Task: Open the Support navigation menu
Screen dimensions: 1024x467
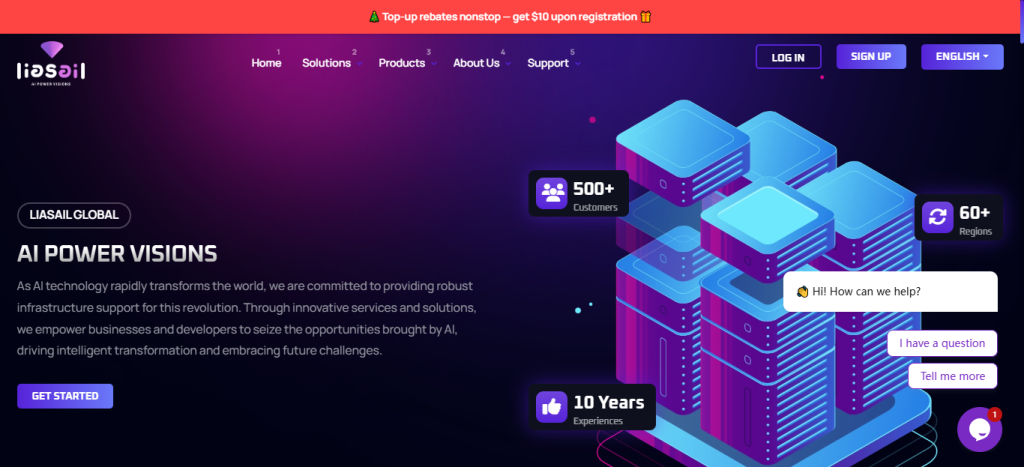Action: coord(552,63)
